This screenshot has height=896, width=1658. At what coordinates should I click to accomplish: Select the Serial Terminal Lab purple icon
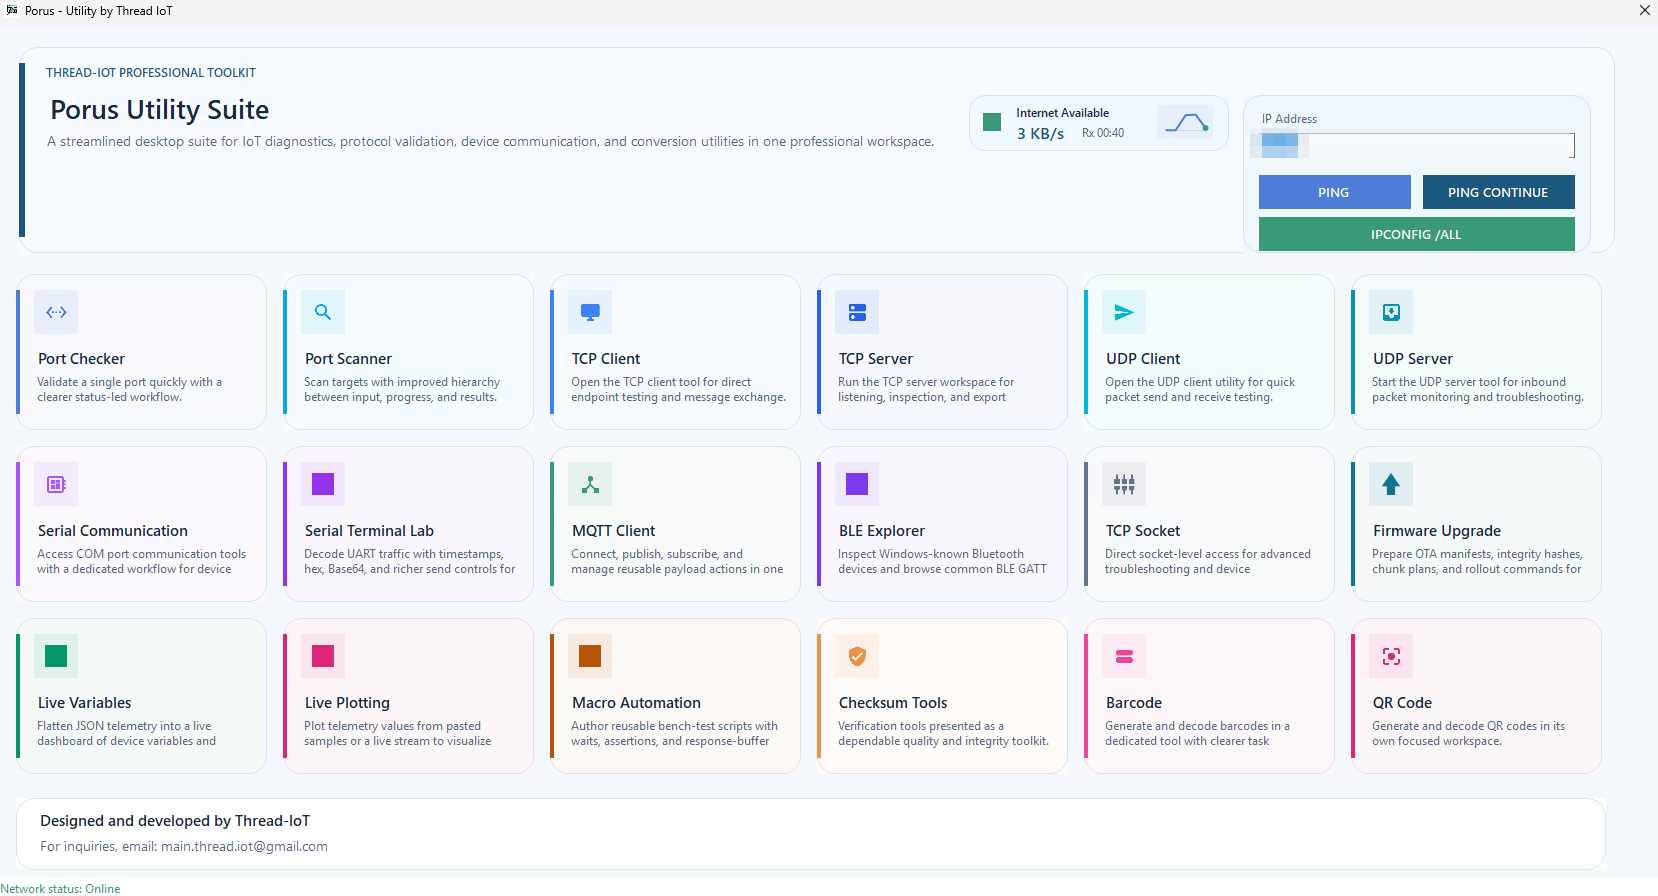[323, 484]
